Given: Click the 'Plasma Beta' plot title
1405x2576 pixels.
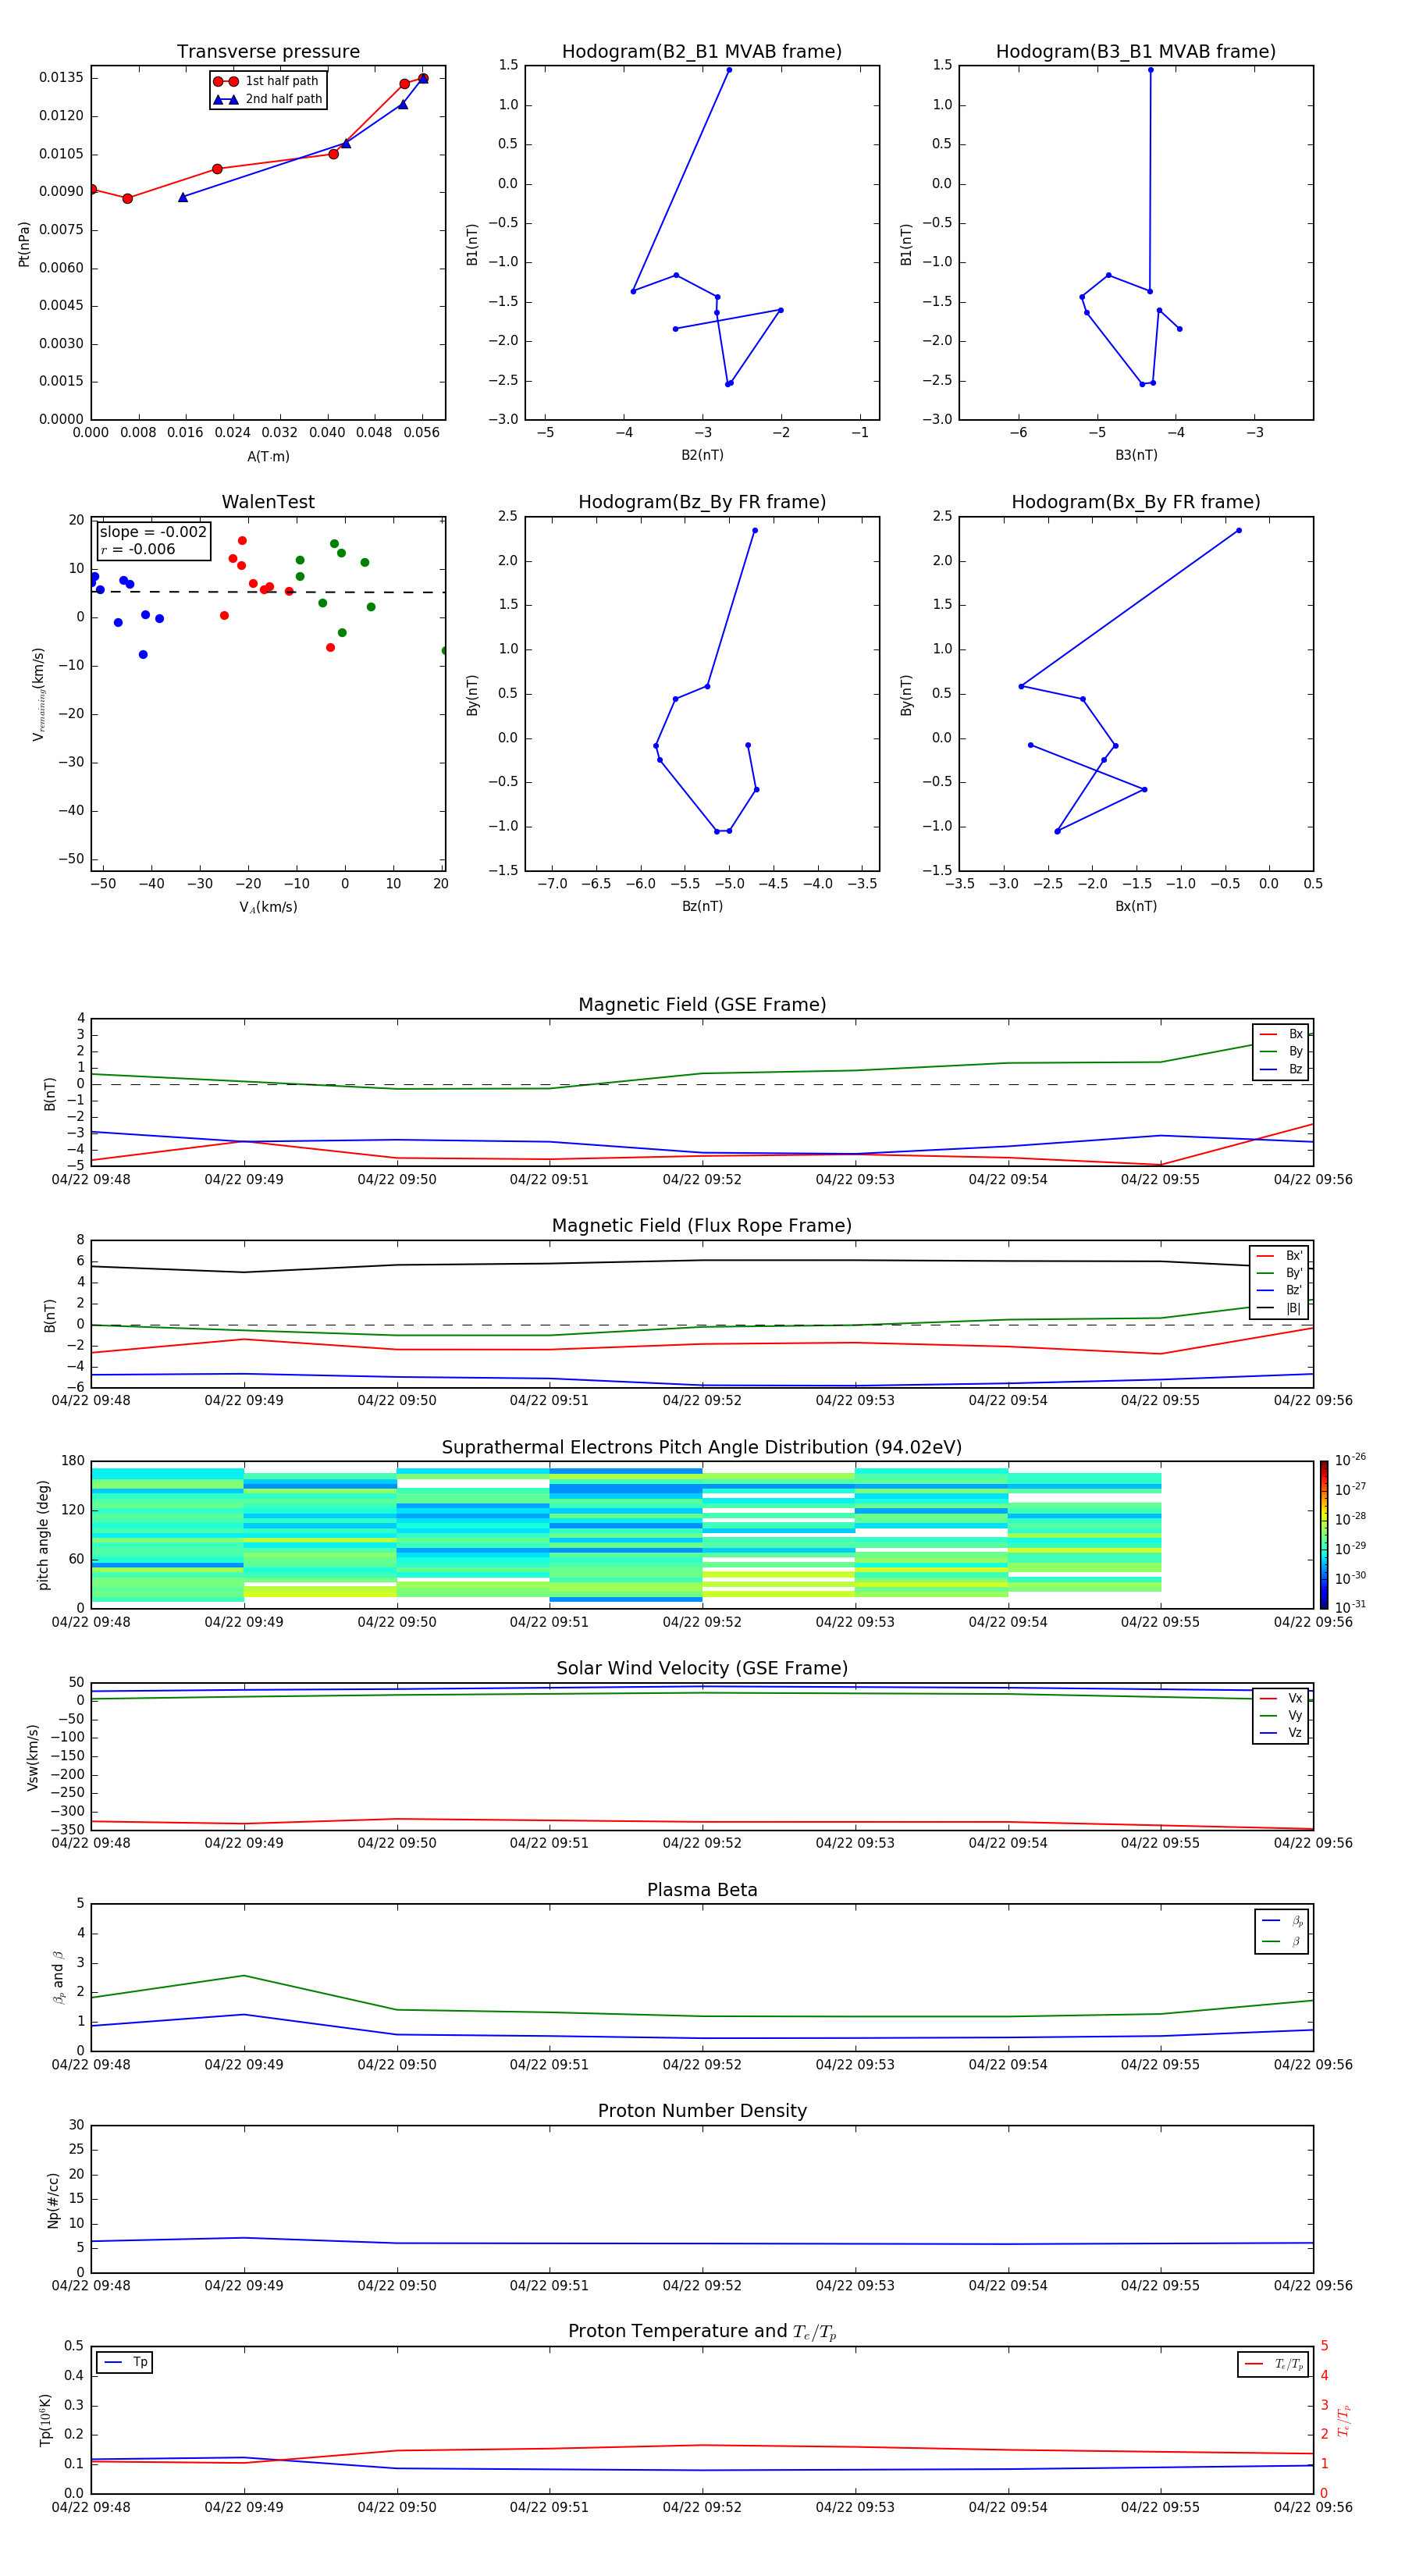Looking at the screenshot, I should pyautogui.click(x=702, y=1891).
